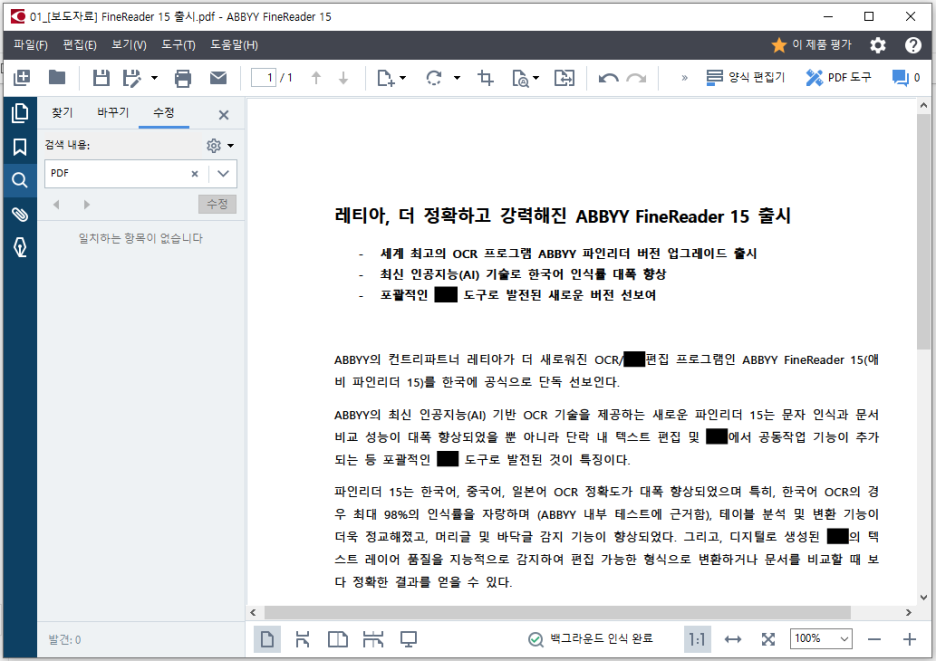Screen dimensions: 936x661
Task: Zoom in with plus button
Action: (x=909, y=640)
